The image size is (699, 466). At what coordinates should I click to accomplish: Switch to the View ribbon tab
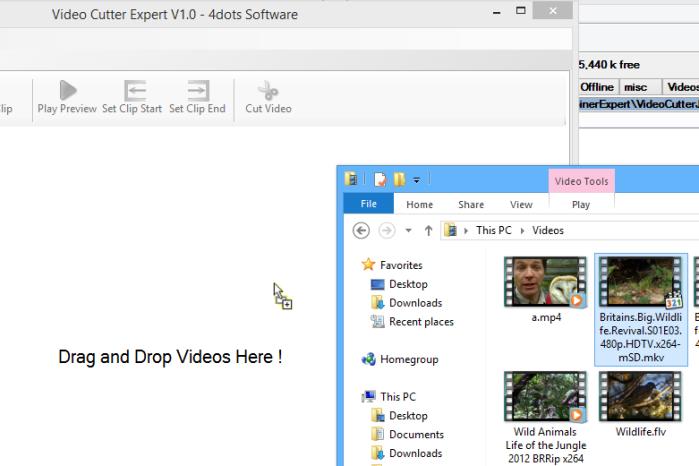[x=521, y=204]
